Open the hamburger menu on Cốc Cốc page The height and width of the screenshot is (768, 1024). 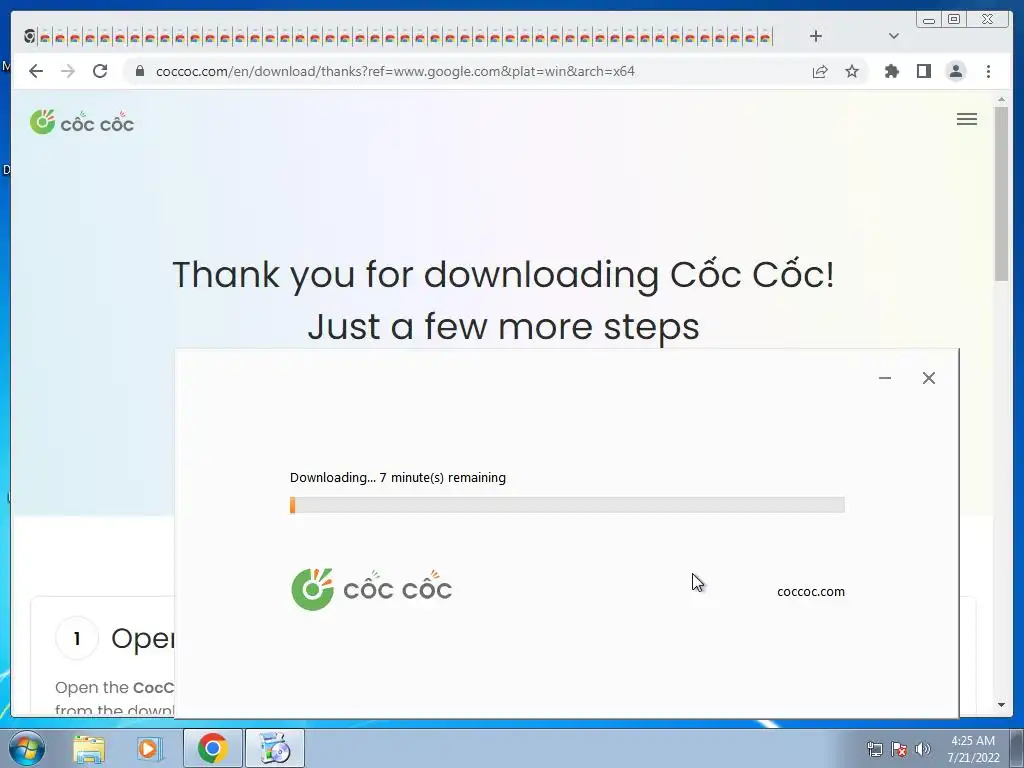[x=967, y=120]
